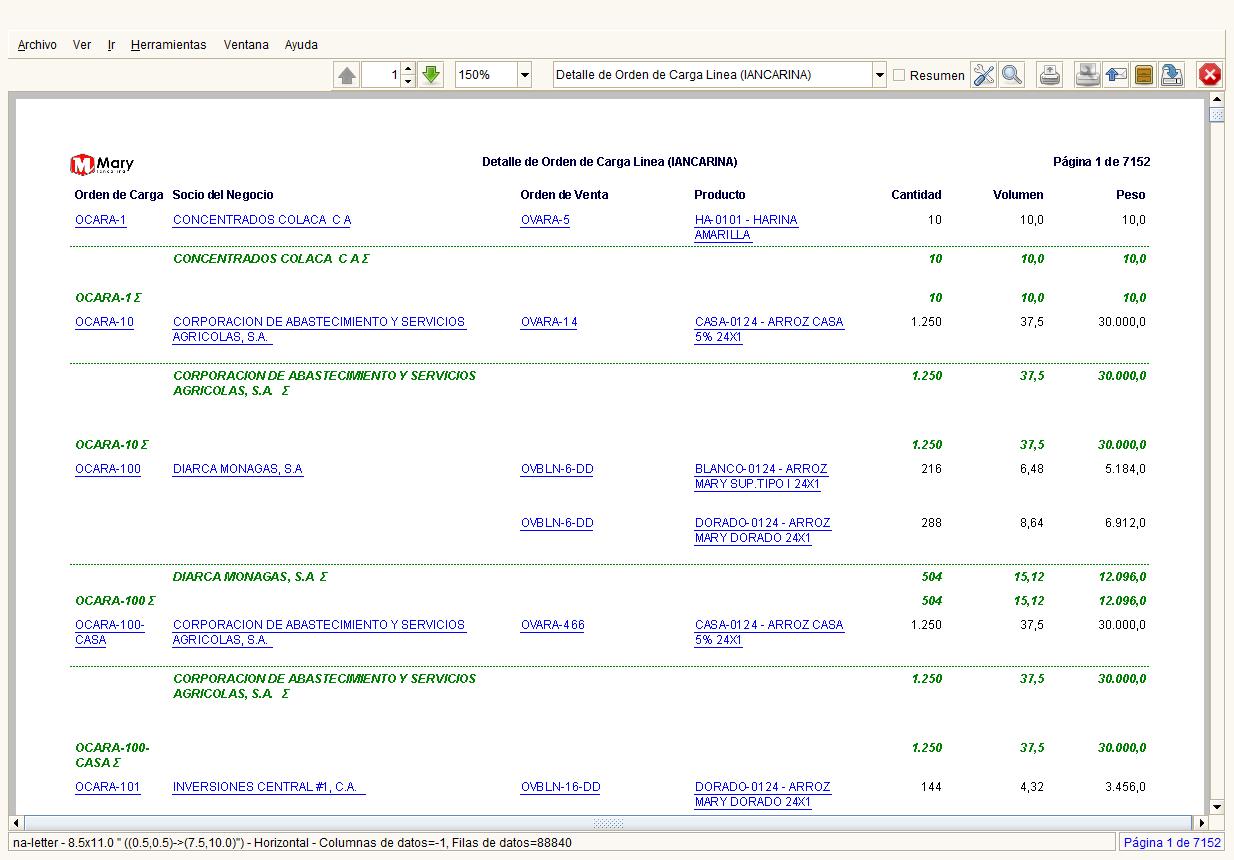Open the Ventana menu
The width and height of the screenshot is (1234, 860).
[246, 45]
